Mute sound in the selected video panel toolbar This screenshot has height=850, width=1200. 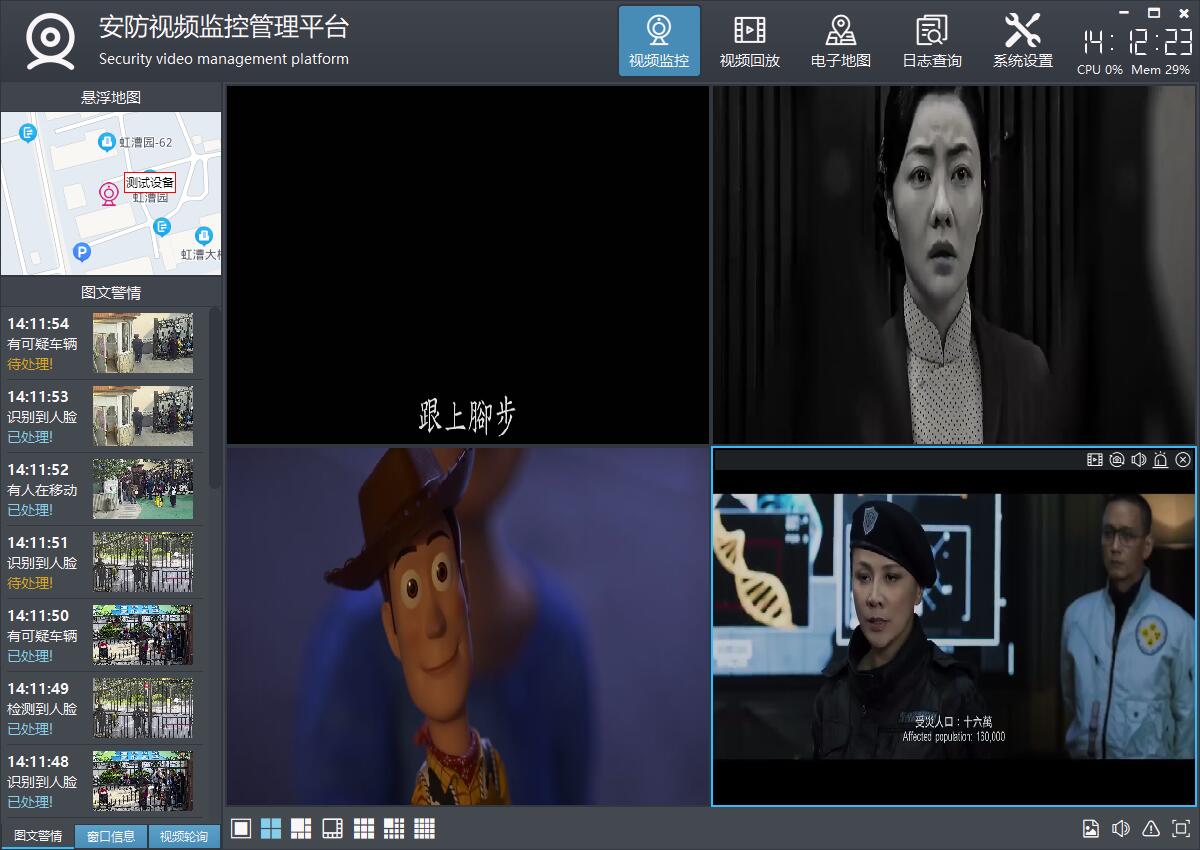point(1139,460)
